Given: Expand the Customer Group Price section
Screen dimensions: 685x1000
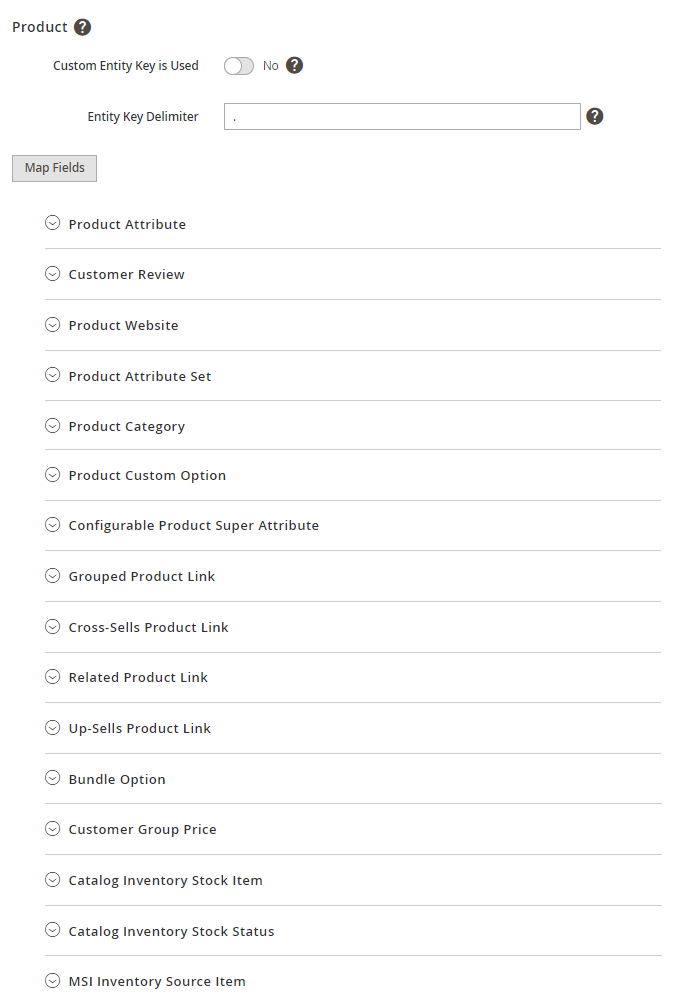Looking at the screenshot, I should coord(142,829).
